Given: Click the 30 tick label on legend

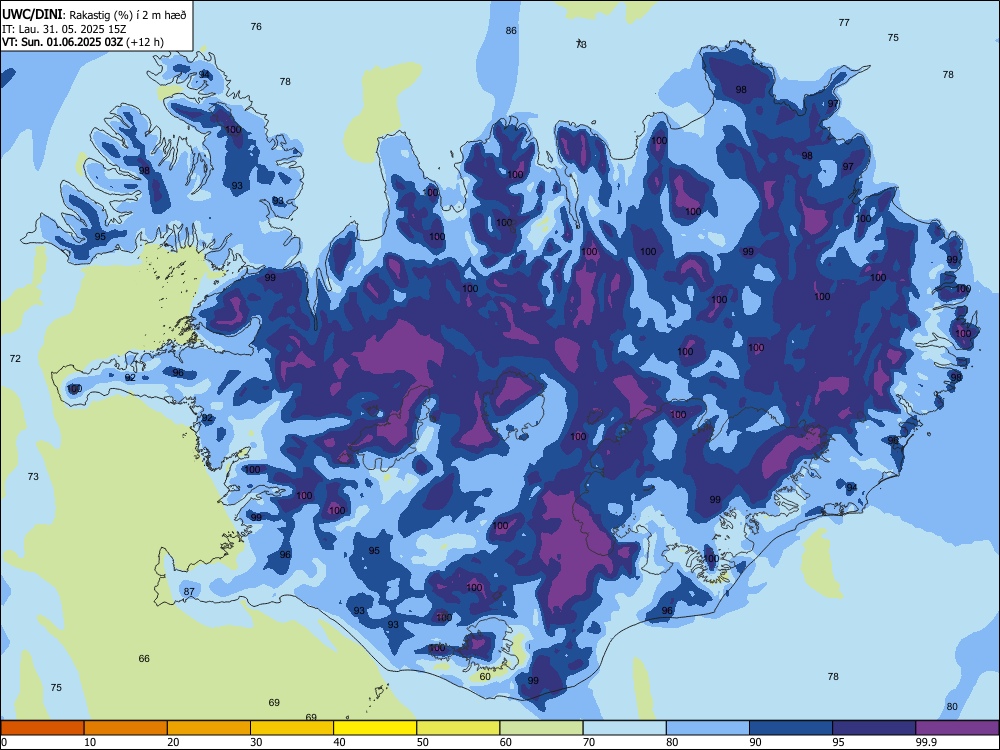Looking at the screenshot, I should click(x=256, y=742).
